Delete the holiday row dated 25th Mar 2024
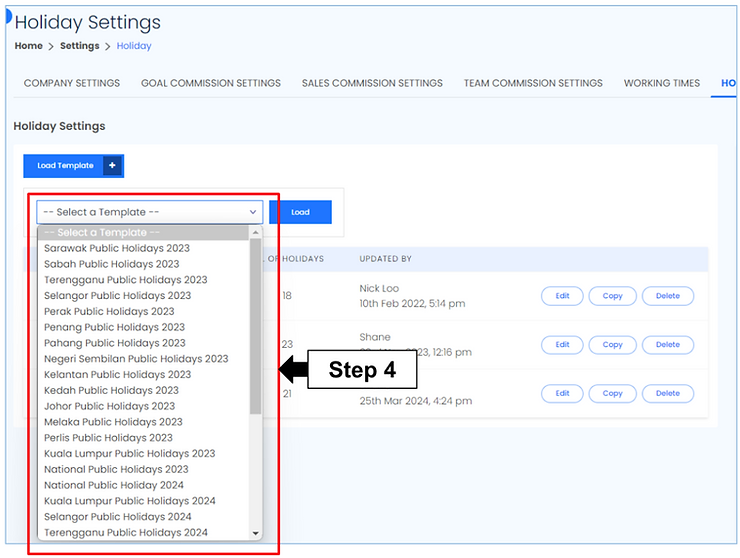The height and width of the screenshot is (558, 740). pos(667,394)
